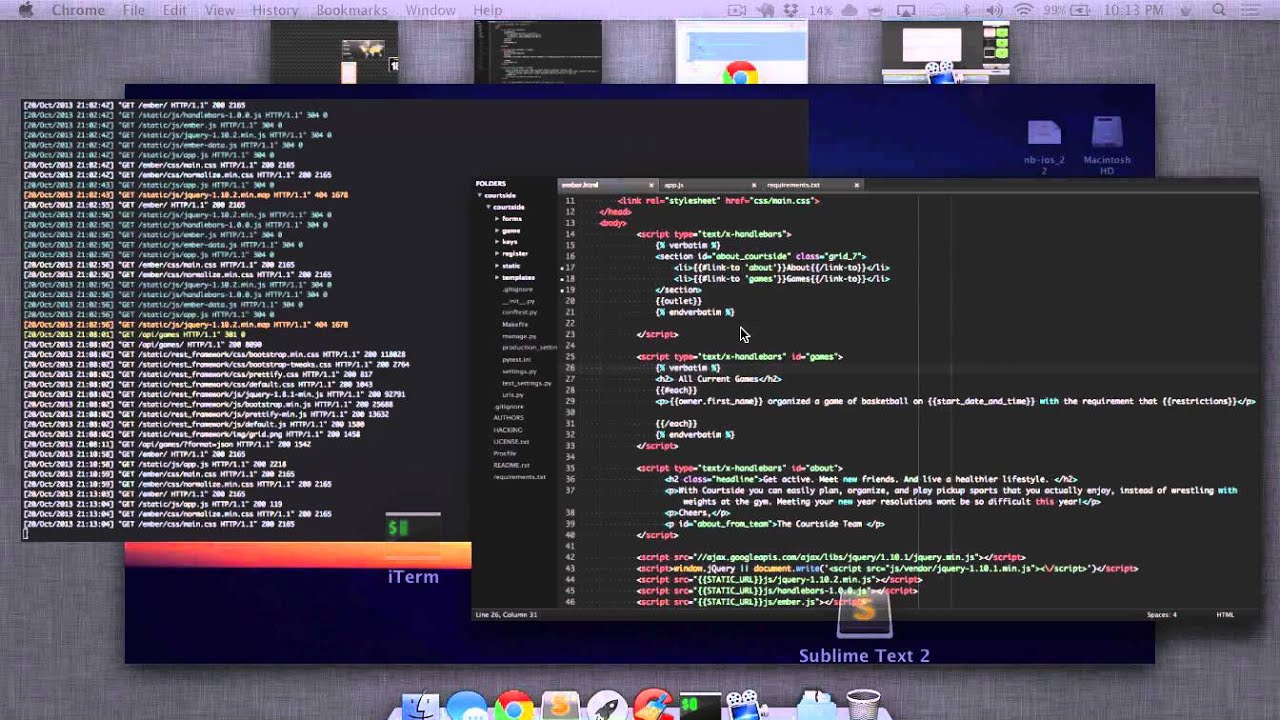This screenshot has width=1280, height=720.
Task: Open the Messages app in the Dock
Action: [x=467, y=707]
